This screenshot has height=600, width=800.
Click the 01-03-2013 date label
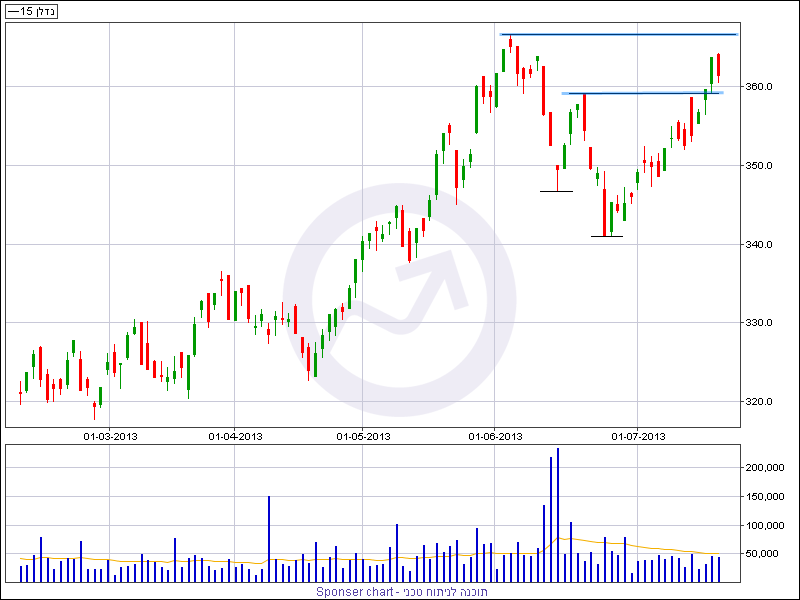click(111, 436)
